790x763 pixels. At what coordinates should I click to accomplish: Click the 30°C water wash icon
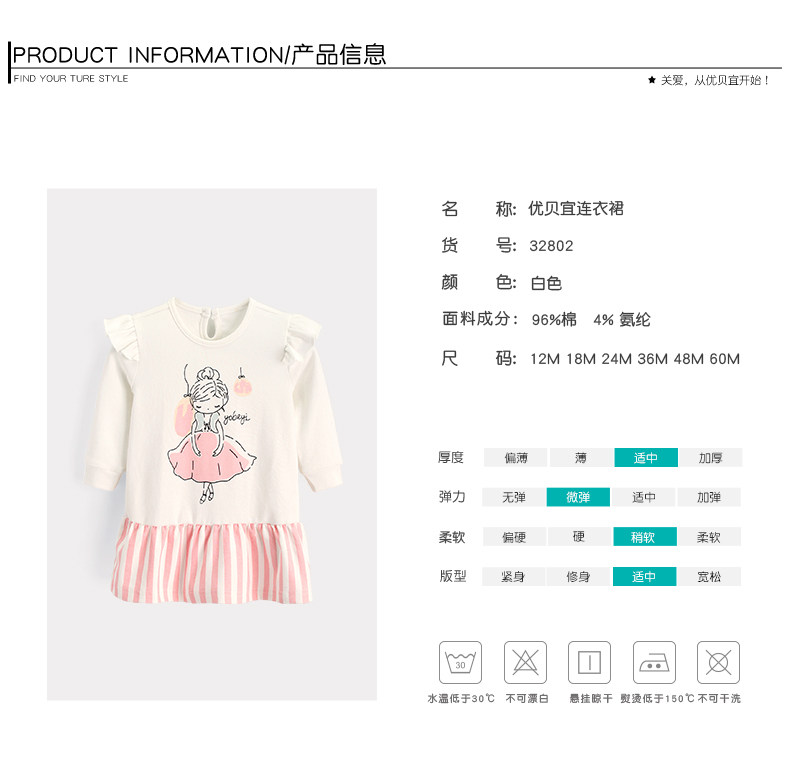[460, 662]
